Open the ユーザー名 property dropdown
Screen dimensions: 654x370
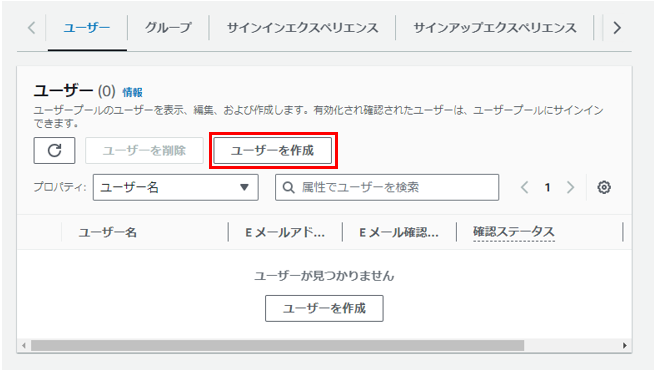tap(176, 187)
